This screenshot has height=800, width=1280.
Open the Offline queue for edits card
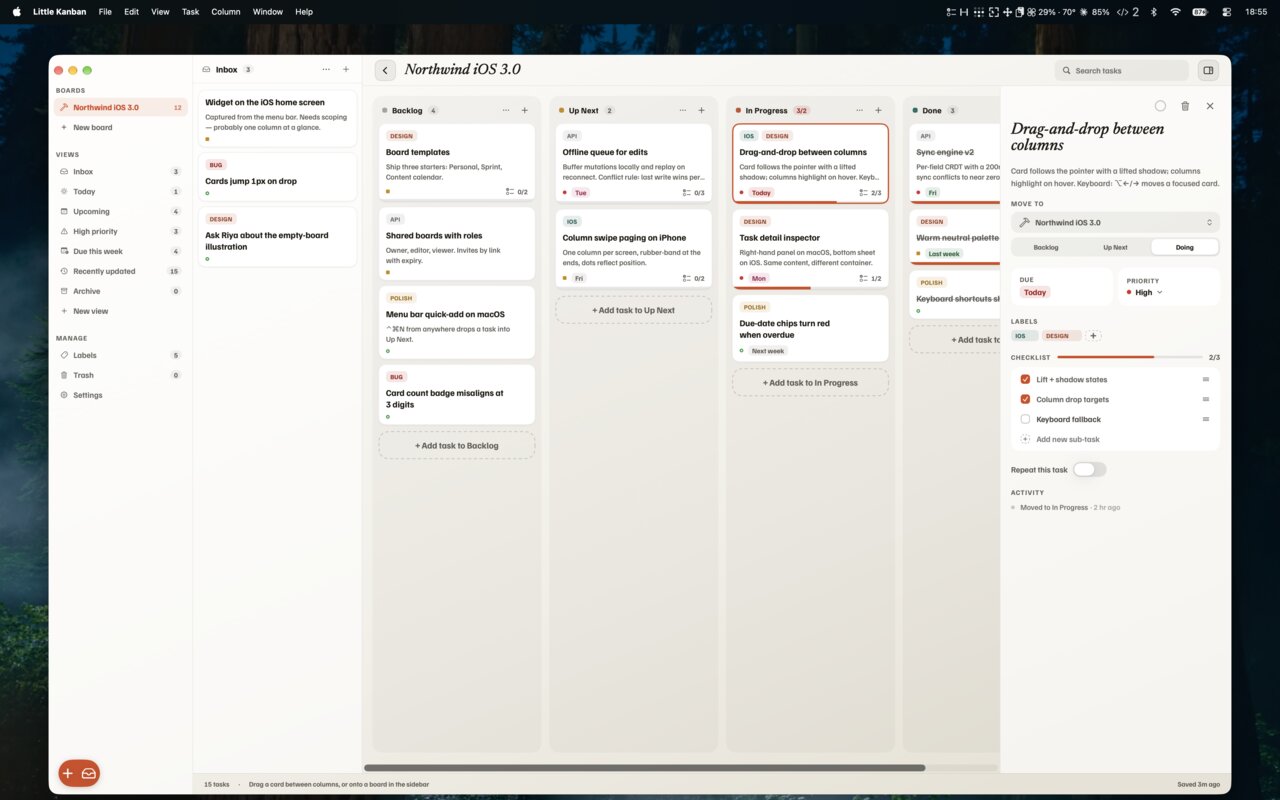(x=634, y=162)
